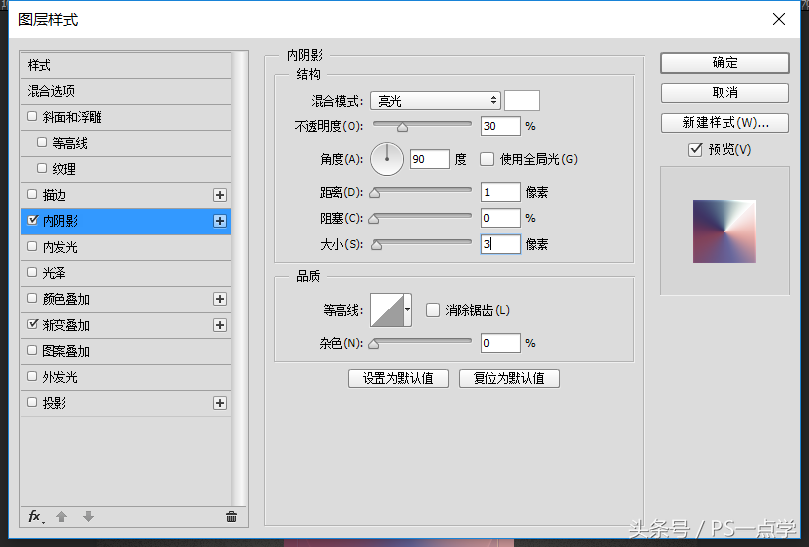Add another 投影 effect with the plus icon
The width and height of the screenshot is (809, 547).
tap(220, 403)
